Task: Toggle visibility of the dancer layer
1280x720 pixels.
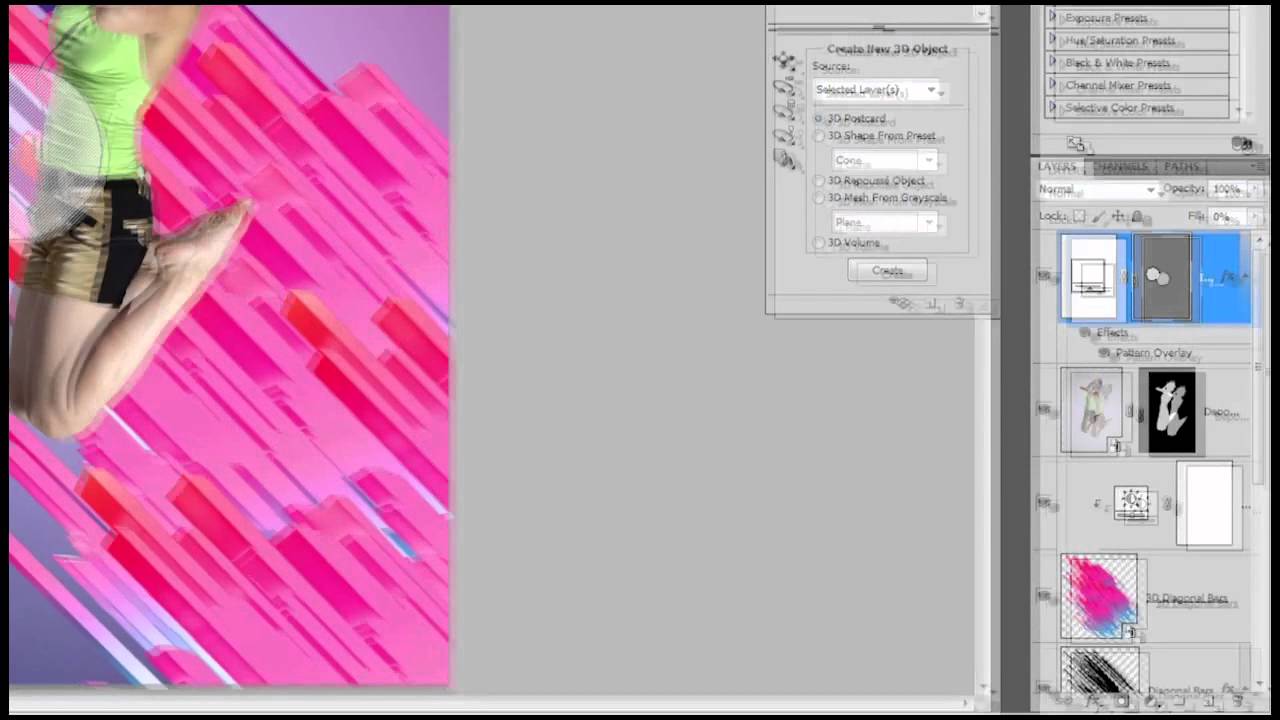Action: pyautogui.click(x=1045, y=410)
